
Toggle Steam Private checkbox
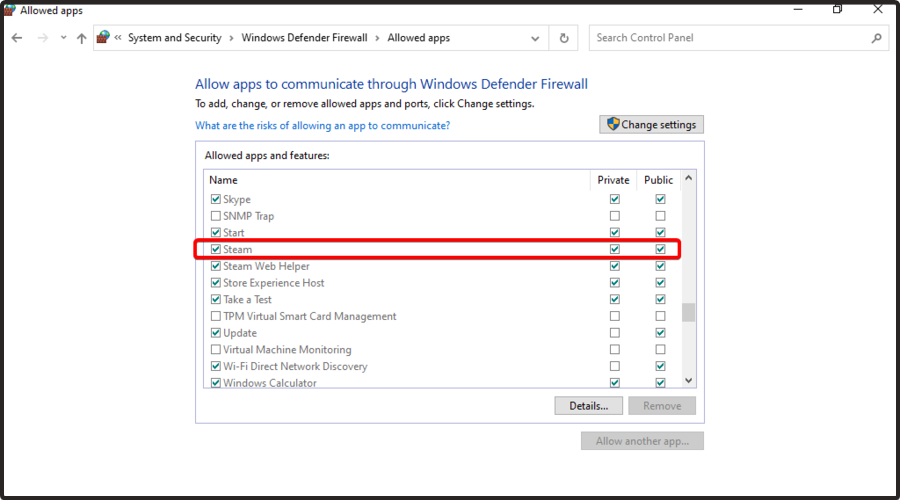[x=615, y=249]
